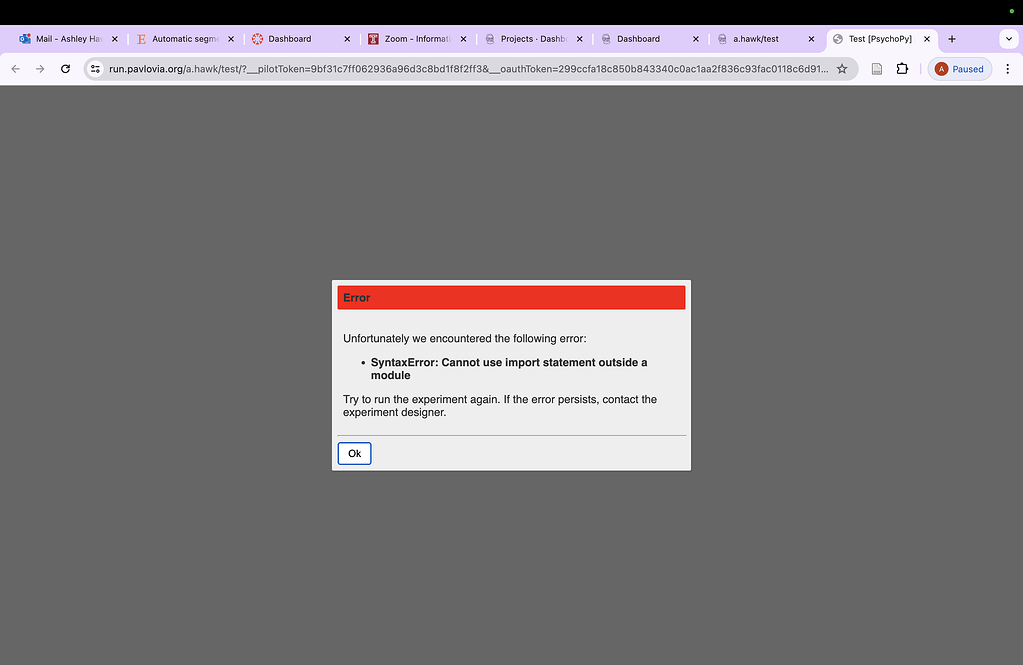Dismiss the error by clicking Ok
Image resolution: width=1023 pixels, height=665 pixels.
353,453
